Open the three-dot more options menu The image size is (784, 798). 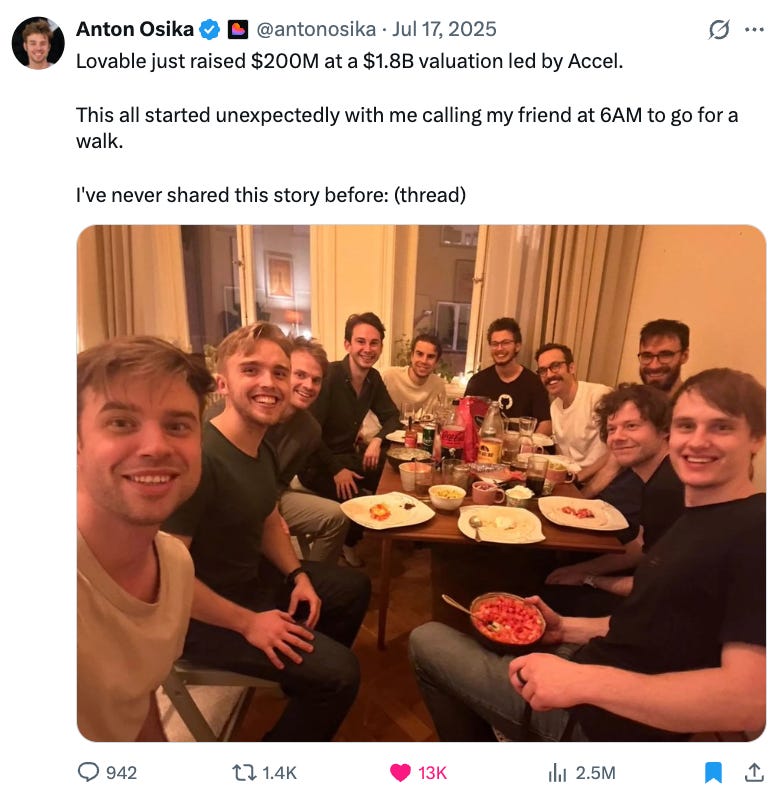point(754,30)
